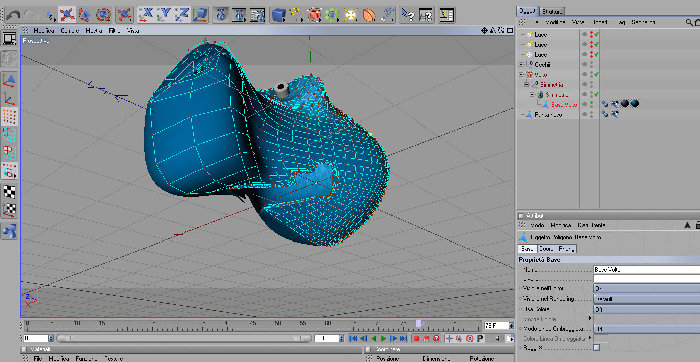Click the blue material sphere tag
This screenshot has width=700, height=362.
tap(634, 104)
